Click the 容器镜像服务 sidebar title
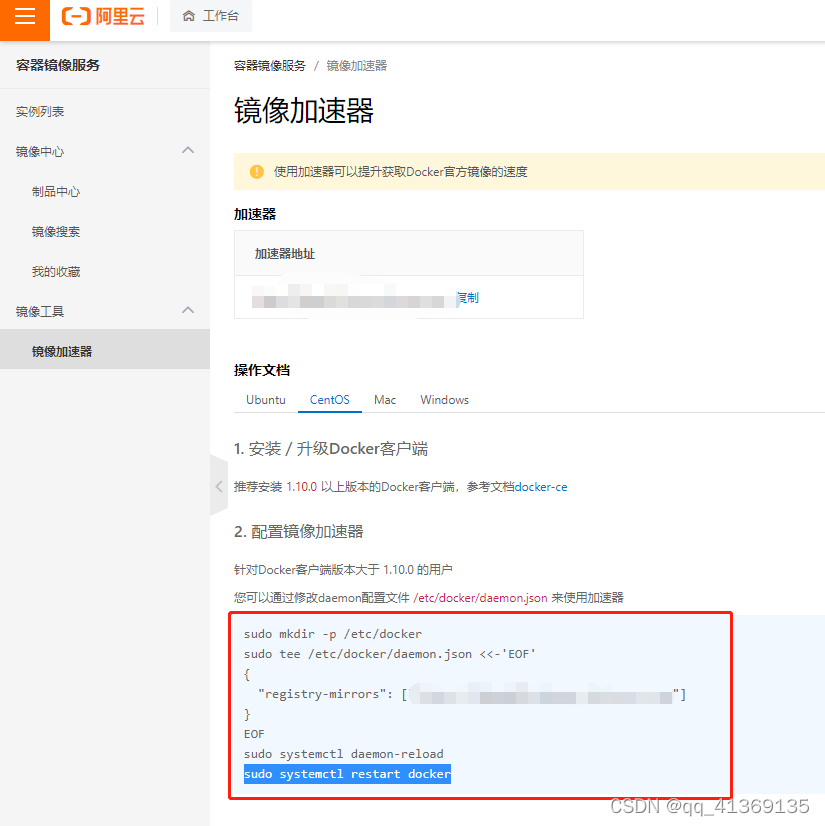 (58, 65)
